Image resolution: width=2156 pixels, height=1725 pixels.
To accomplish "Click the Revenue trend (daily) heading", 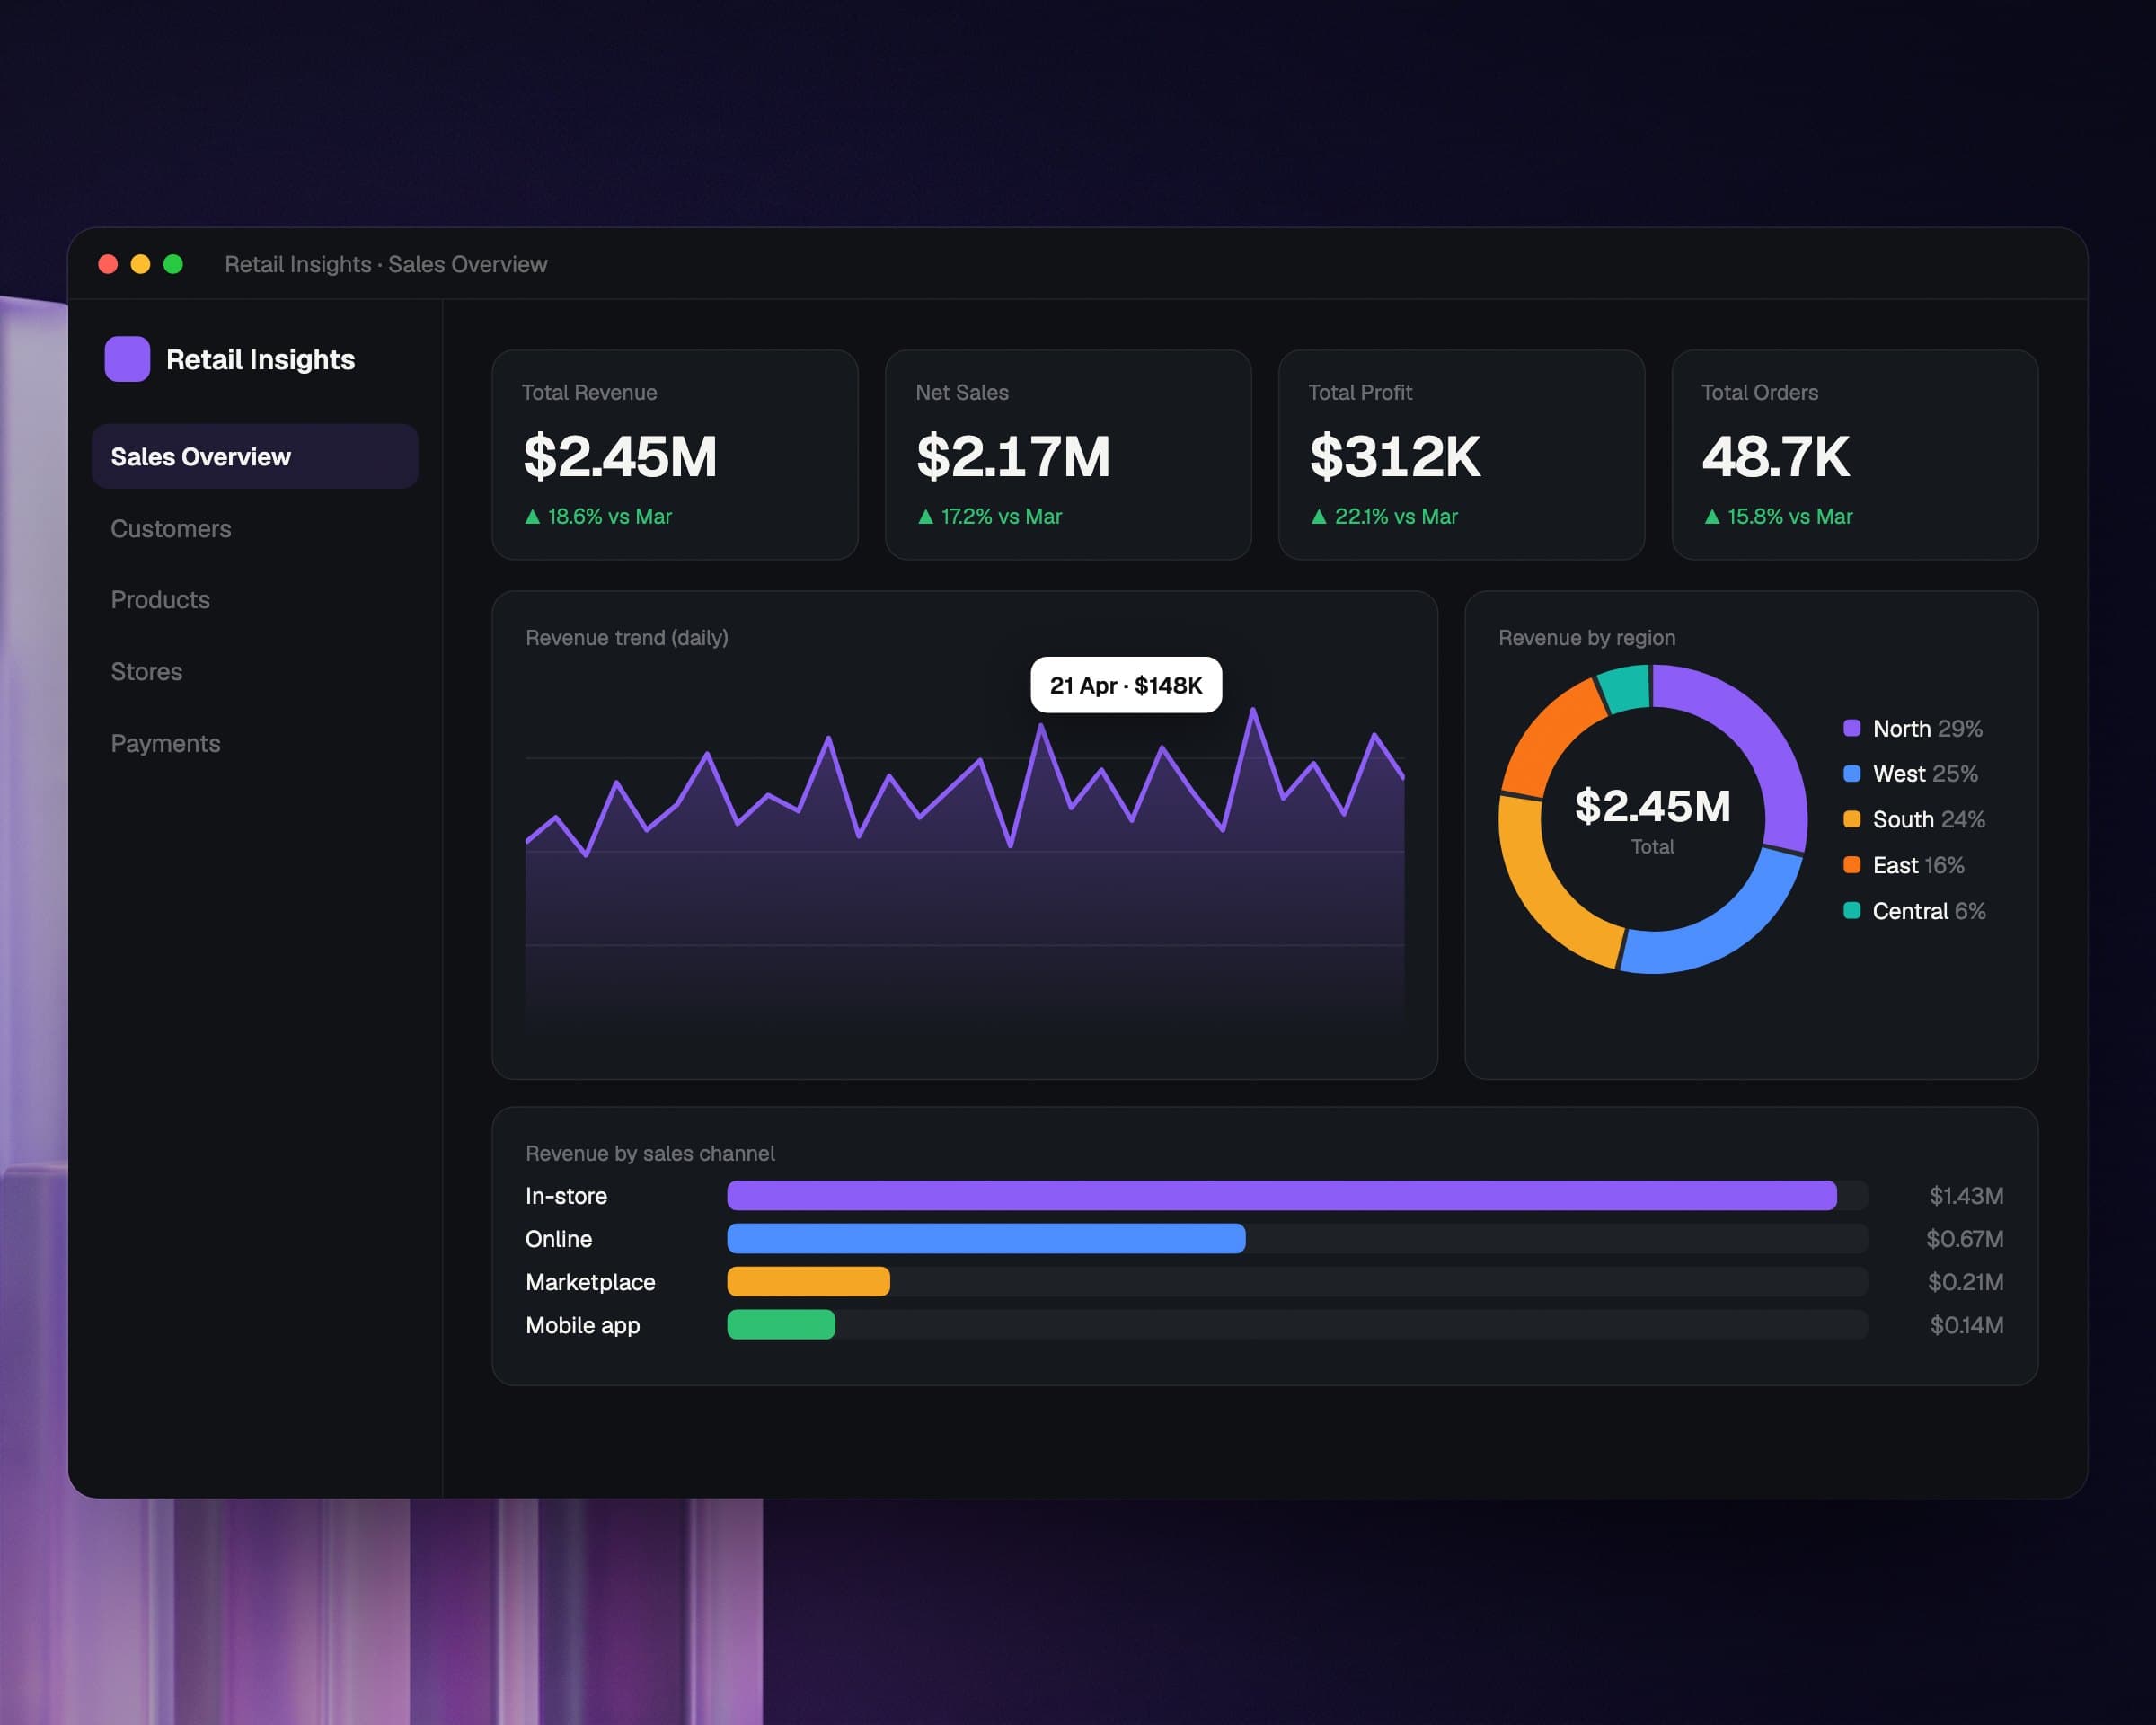I will pyautogui.click(x=627, y=637).
